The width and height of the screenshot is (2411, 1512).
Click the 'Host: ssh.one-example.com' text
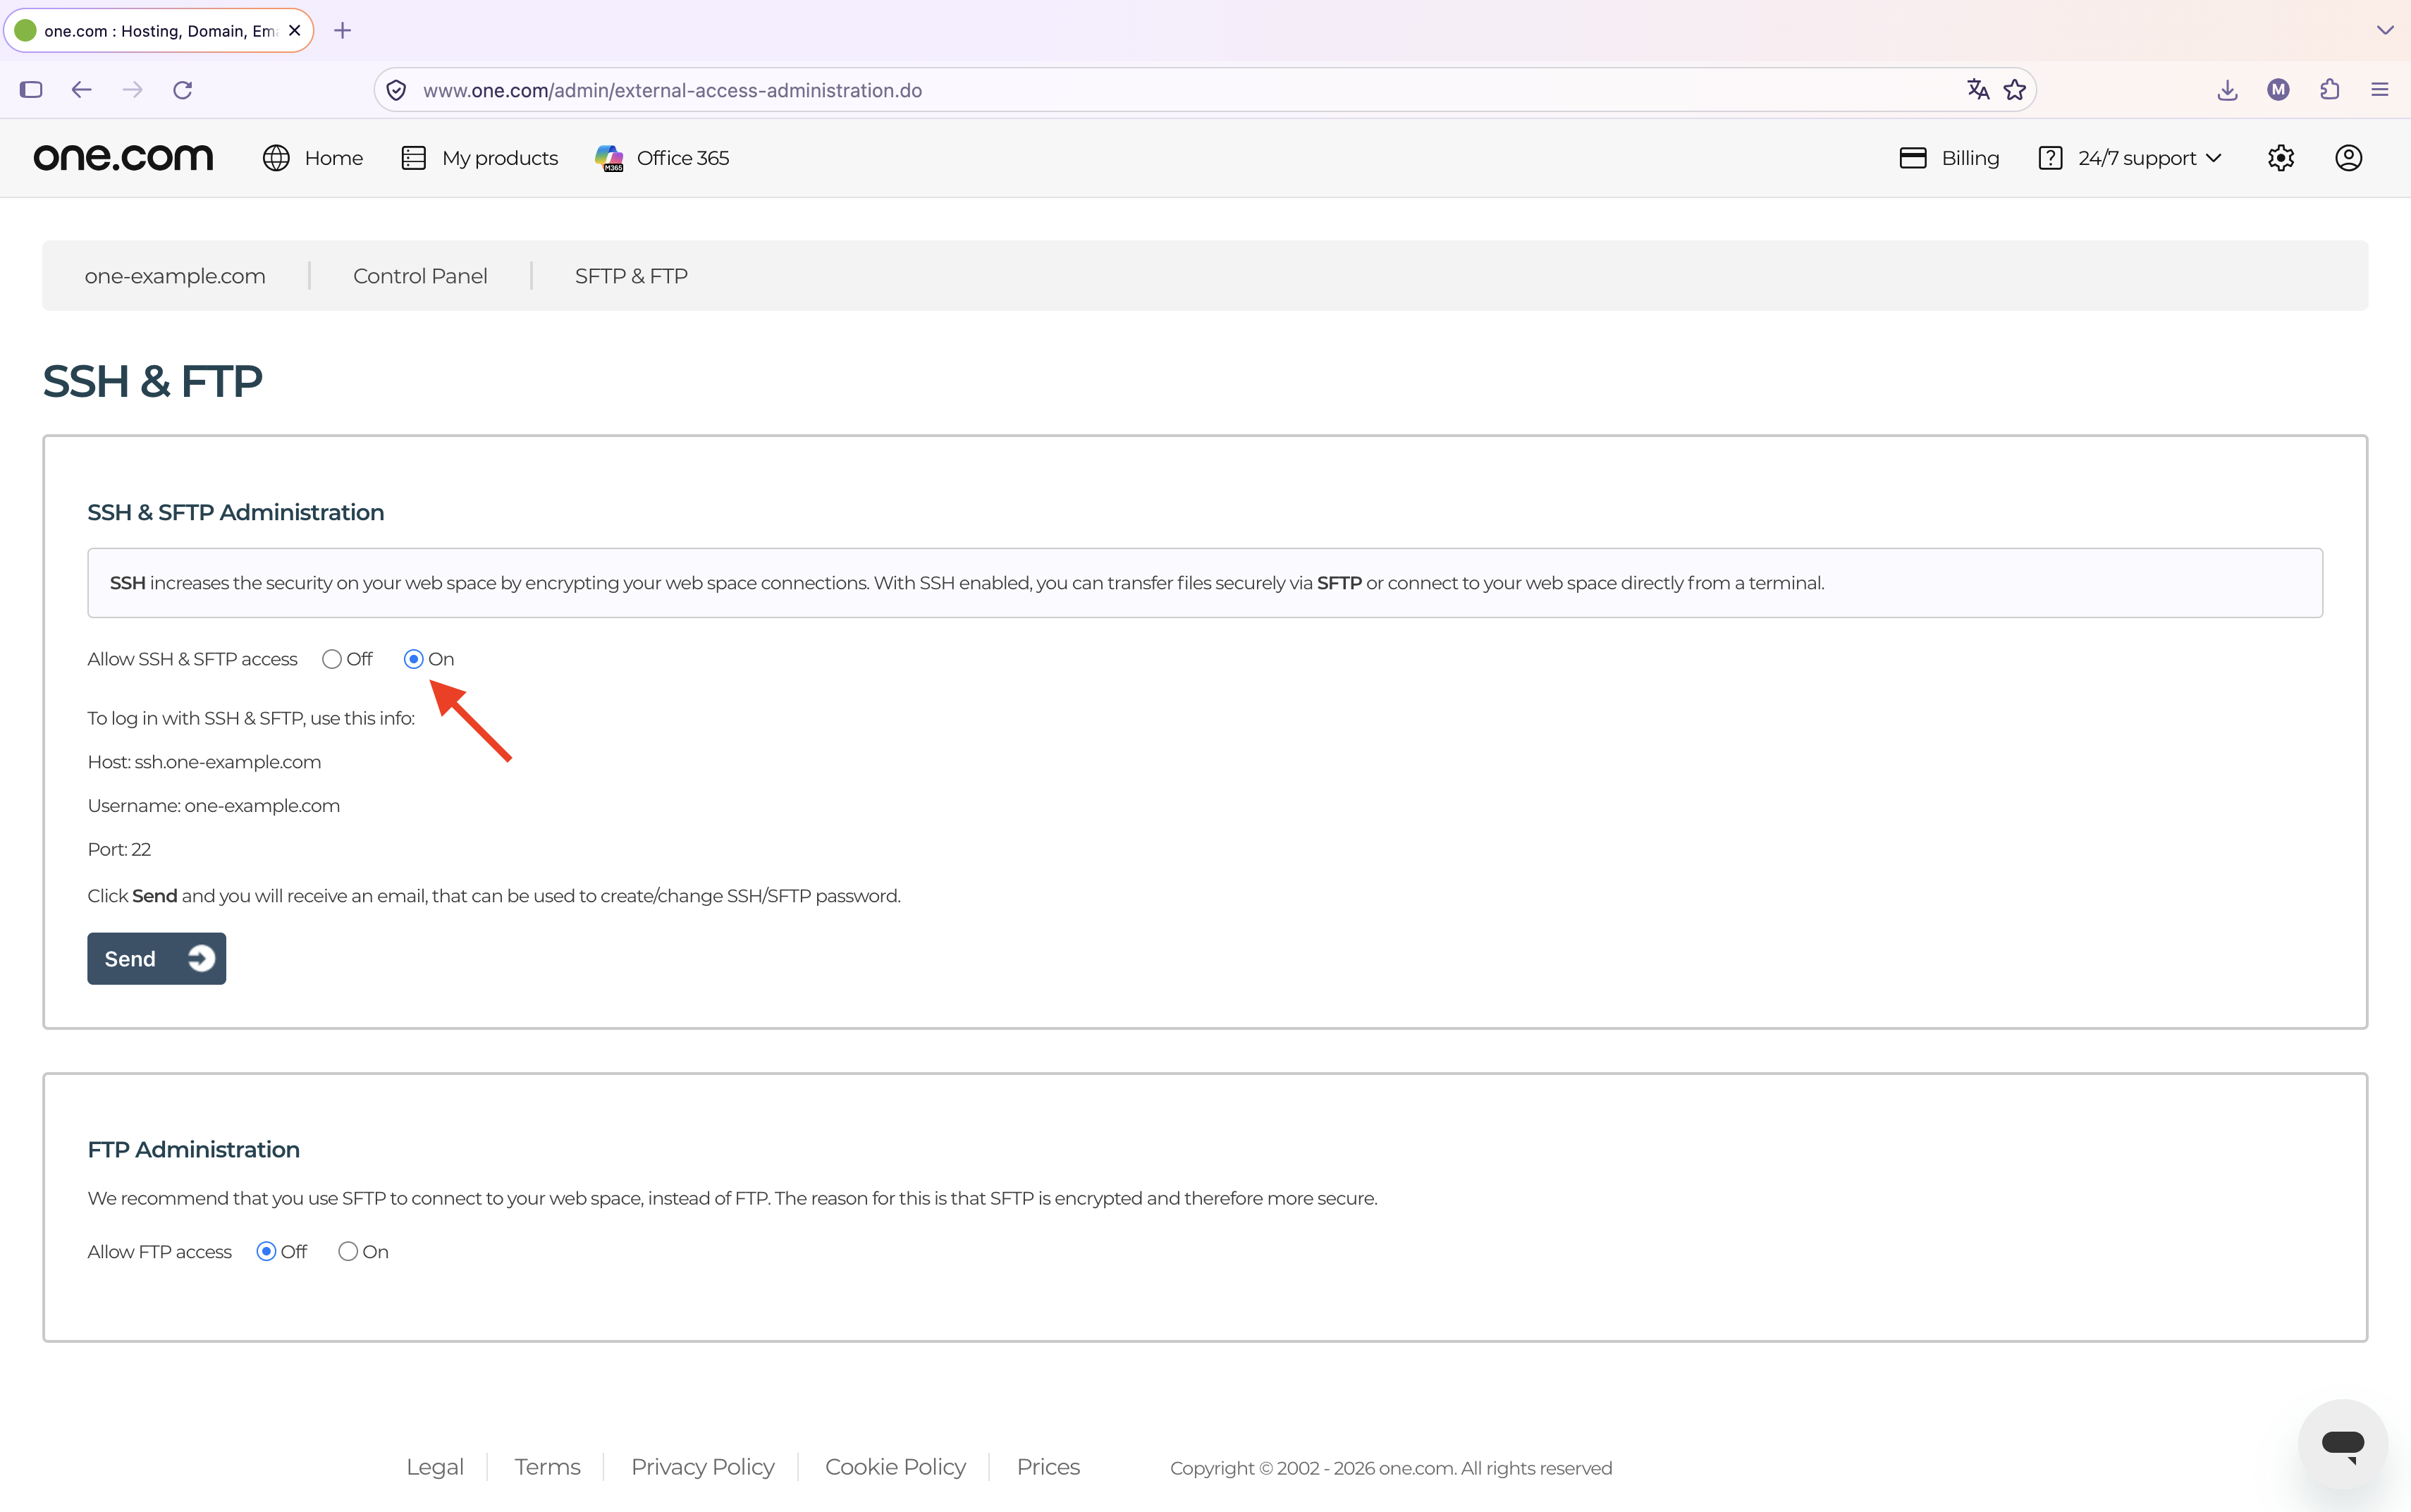coord(204,762)
